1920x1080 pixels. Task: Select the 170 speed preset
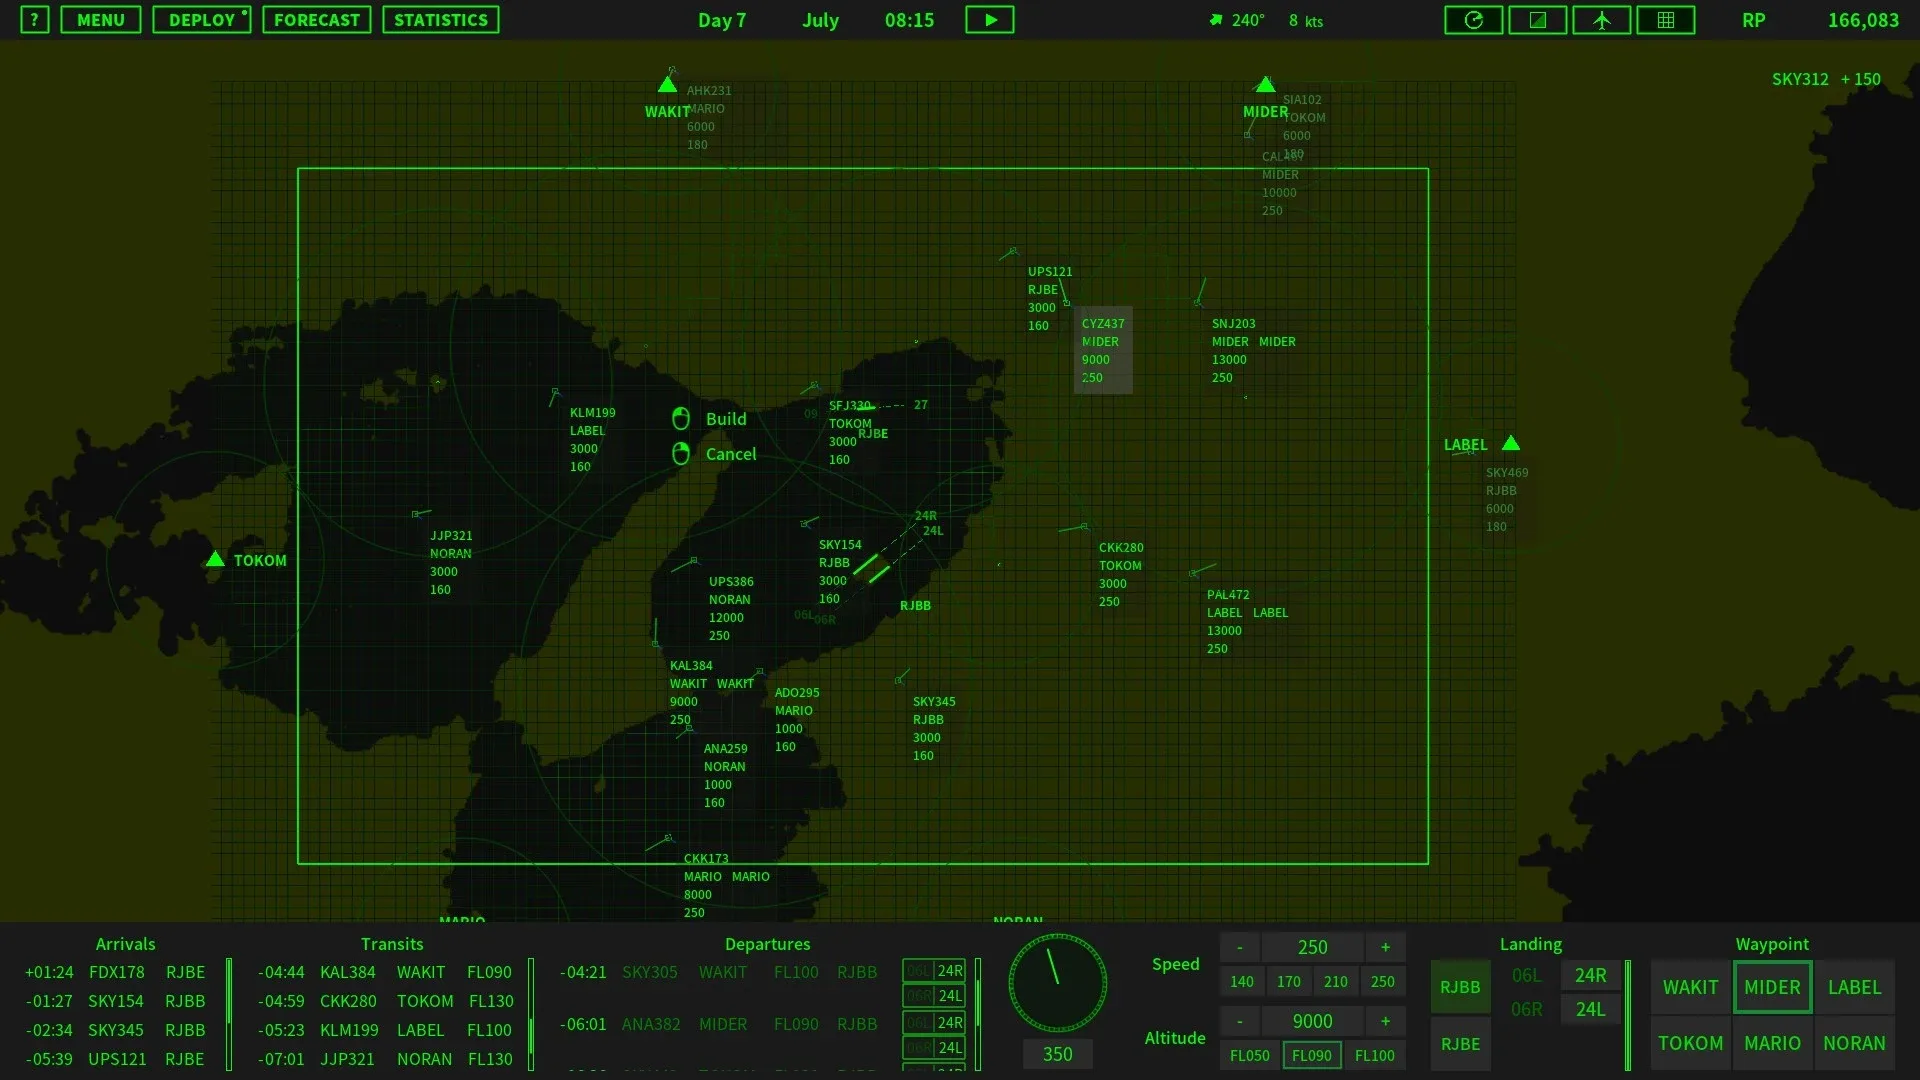click(1288, 982)
